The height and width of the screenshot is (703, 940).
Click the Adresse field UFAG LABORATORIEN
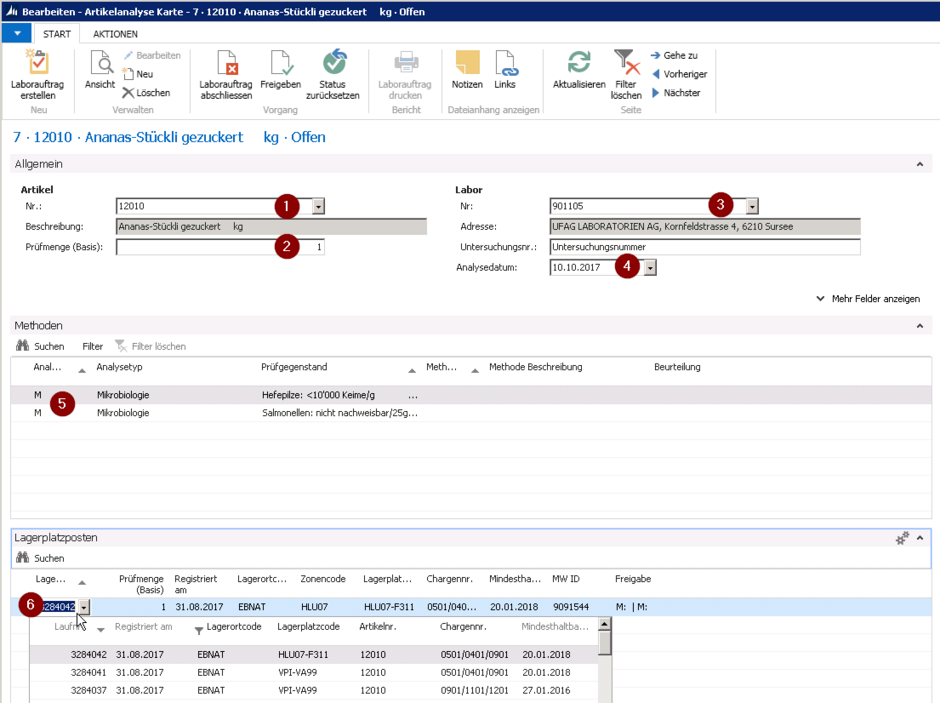tap(704, 227)
